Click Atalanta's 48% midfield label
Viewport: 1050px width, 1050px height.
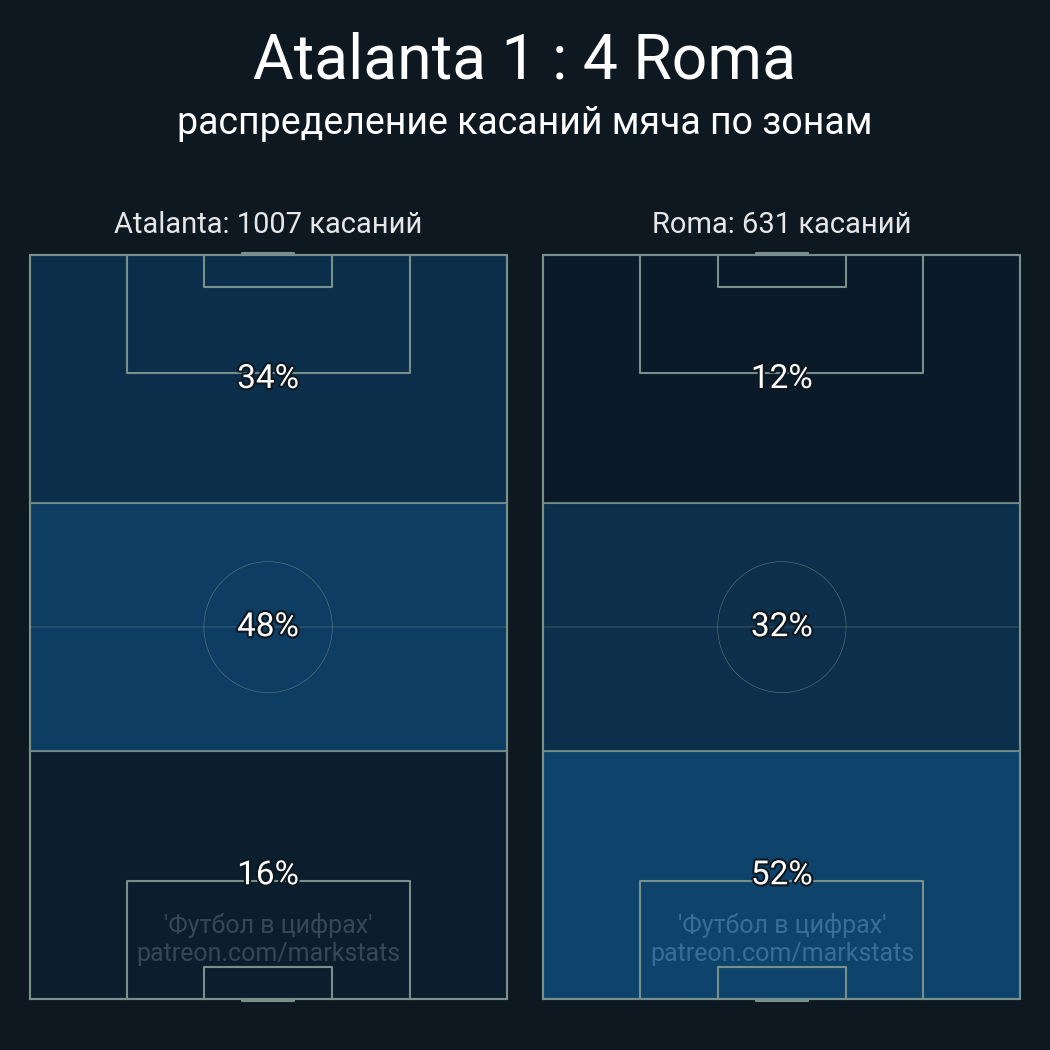coord(268,625)
